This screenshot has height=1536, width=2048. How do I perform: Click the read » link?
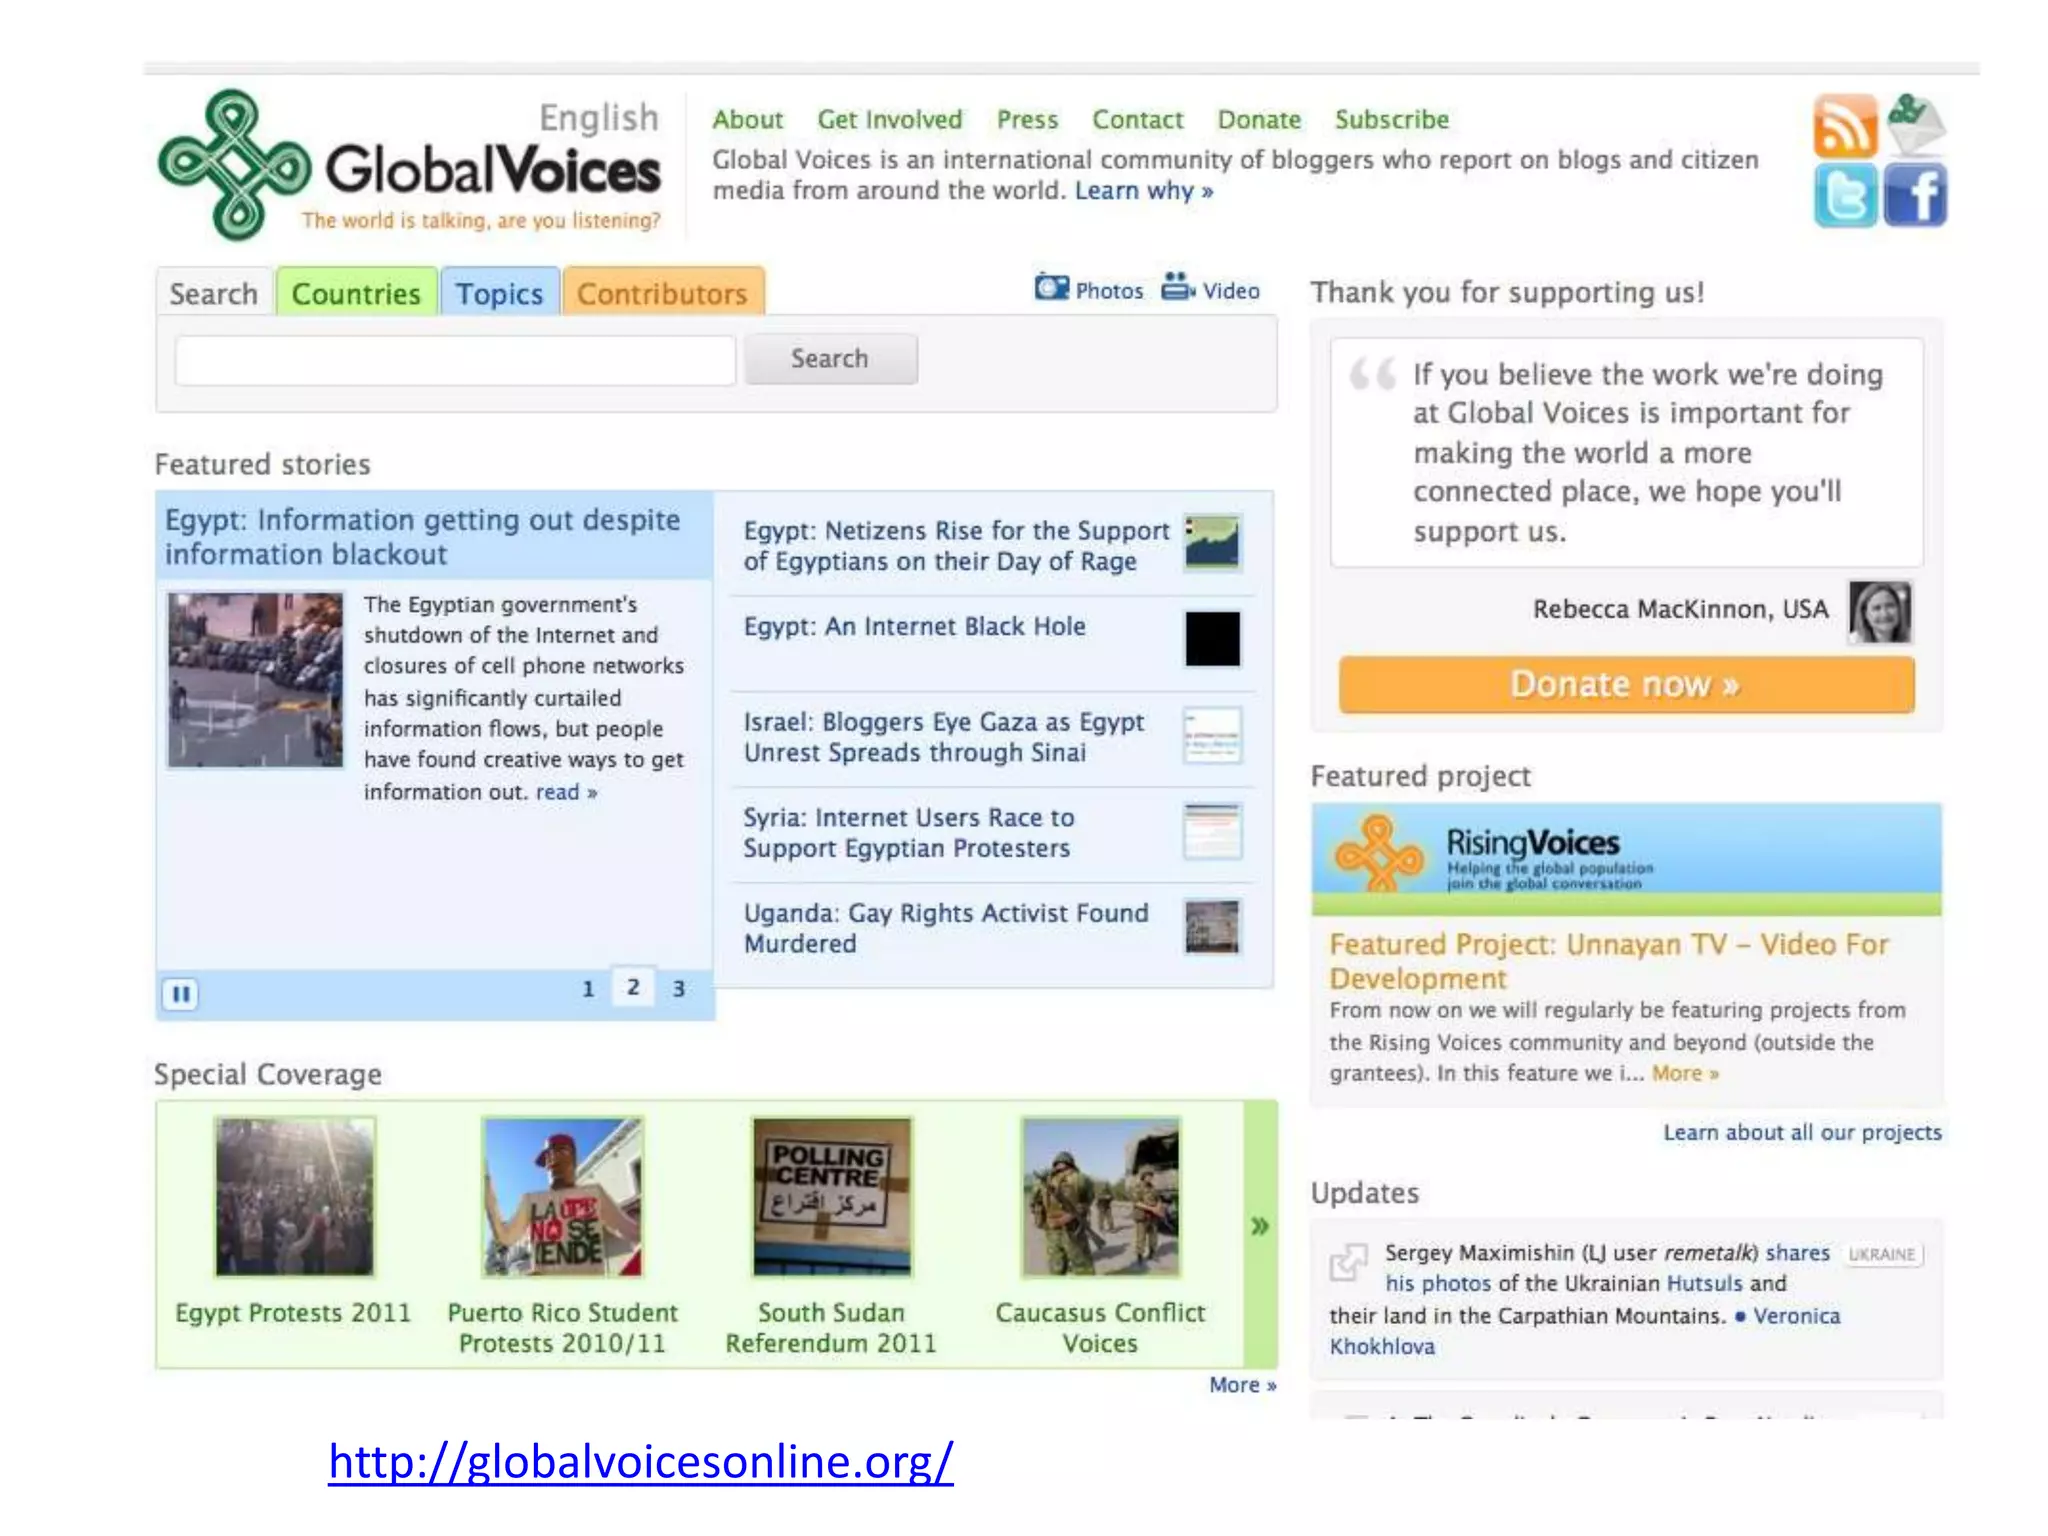pos(566,792)
